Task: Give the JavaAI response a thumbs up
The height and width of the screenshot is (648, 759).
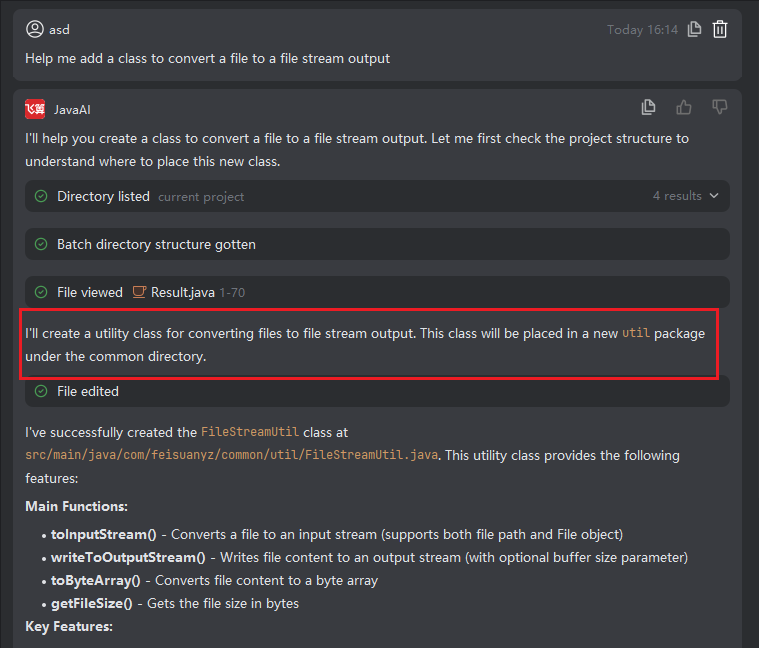Action: click(684, 107)
